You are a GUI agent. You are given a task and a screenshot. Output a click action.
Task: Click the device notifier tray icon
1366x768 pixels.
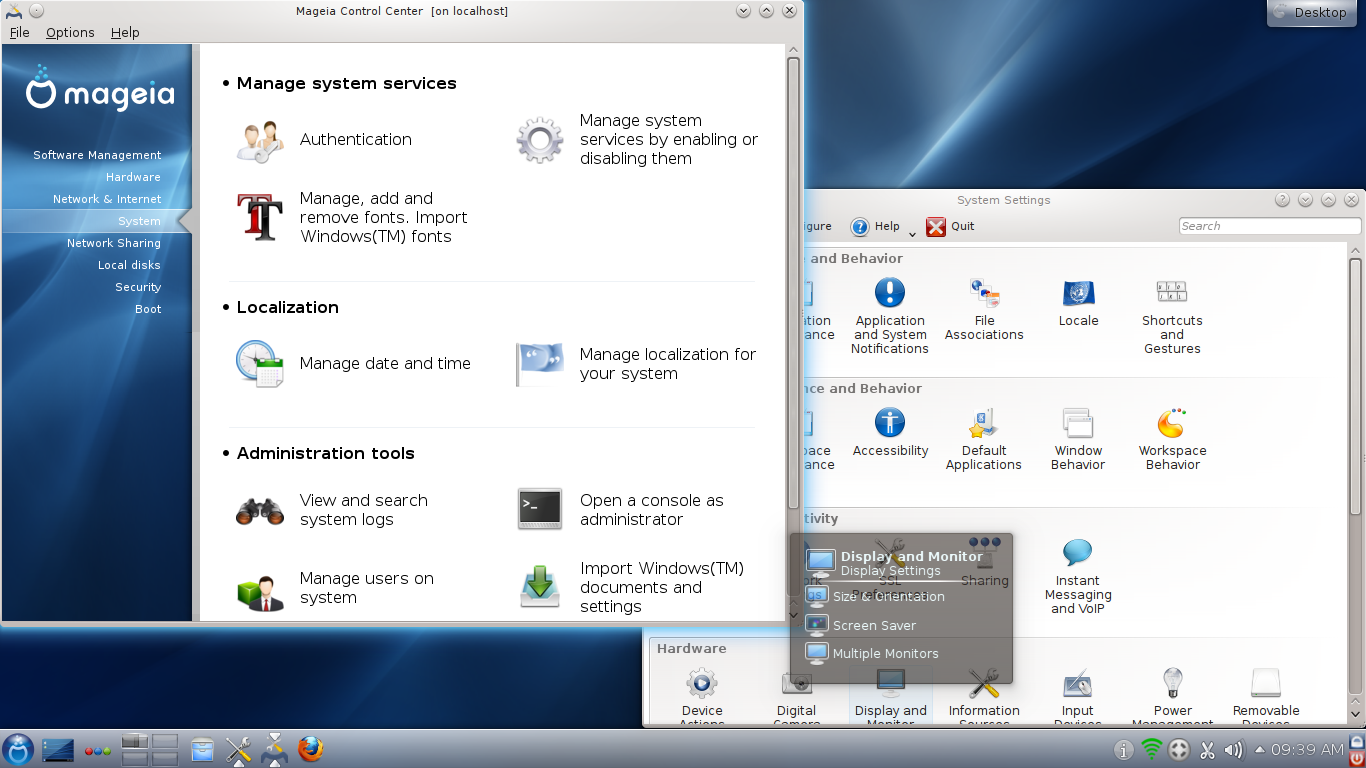[x=1179, y=749]
